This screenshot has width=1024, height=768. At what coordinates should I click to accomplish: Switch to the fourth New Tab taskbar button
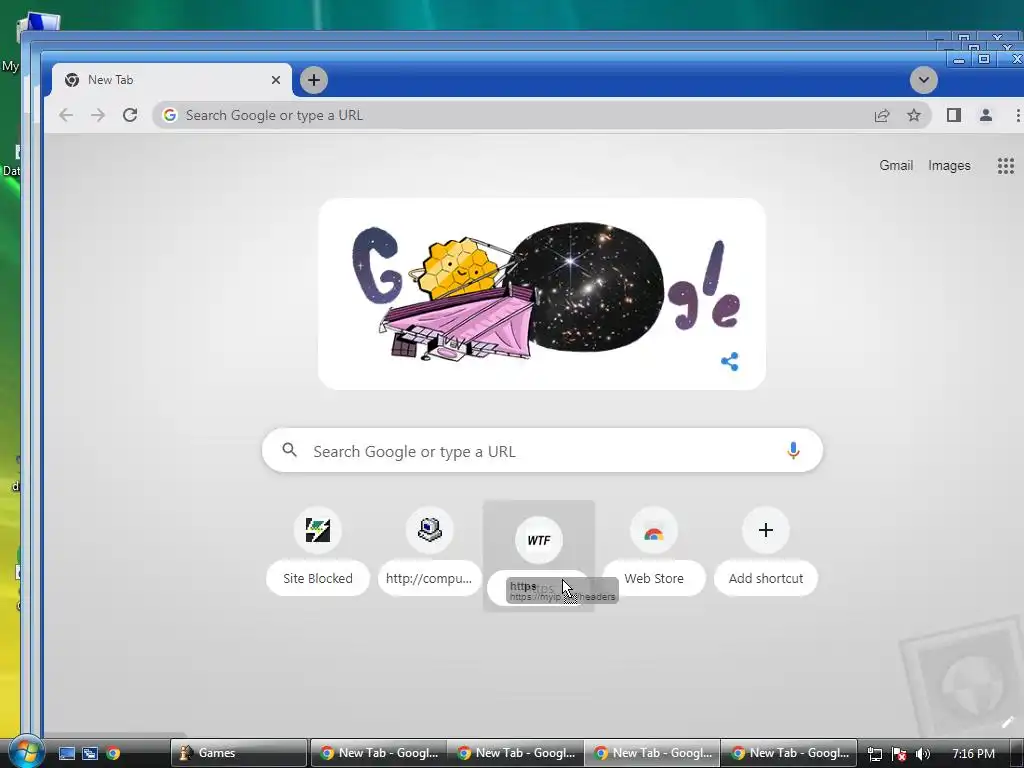pos(789,753)
